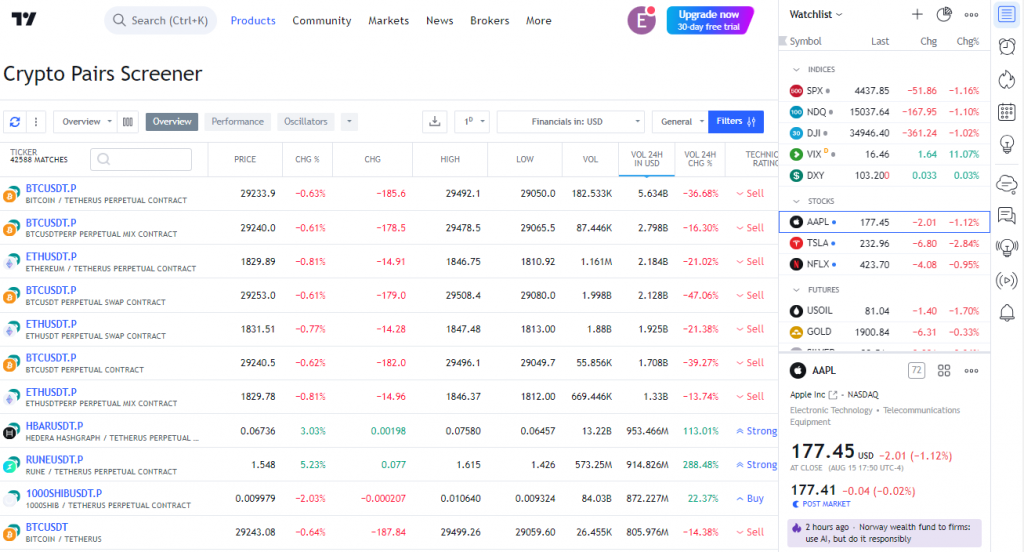Collapse the INDICES watchlist section

point(795,69)
